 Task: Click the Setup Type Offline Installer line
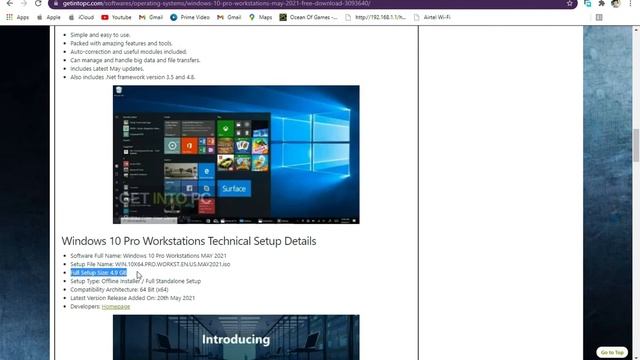tap(136, 281)
